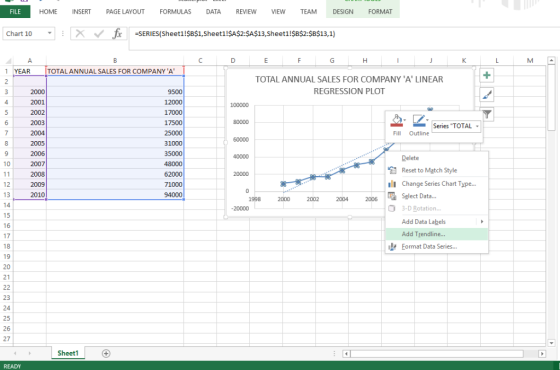Image resolution: width=560 pixels, height=370 pixels.
Task: Click the Select Data icon in menu
Action: click(392, 196)
